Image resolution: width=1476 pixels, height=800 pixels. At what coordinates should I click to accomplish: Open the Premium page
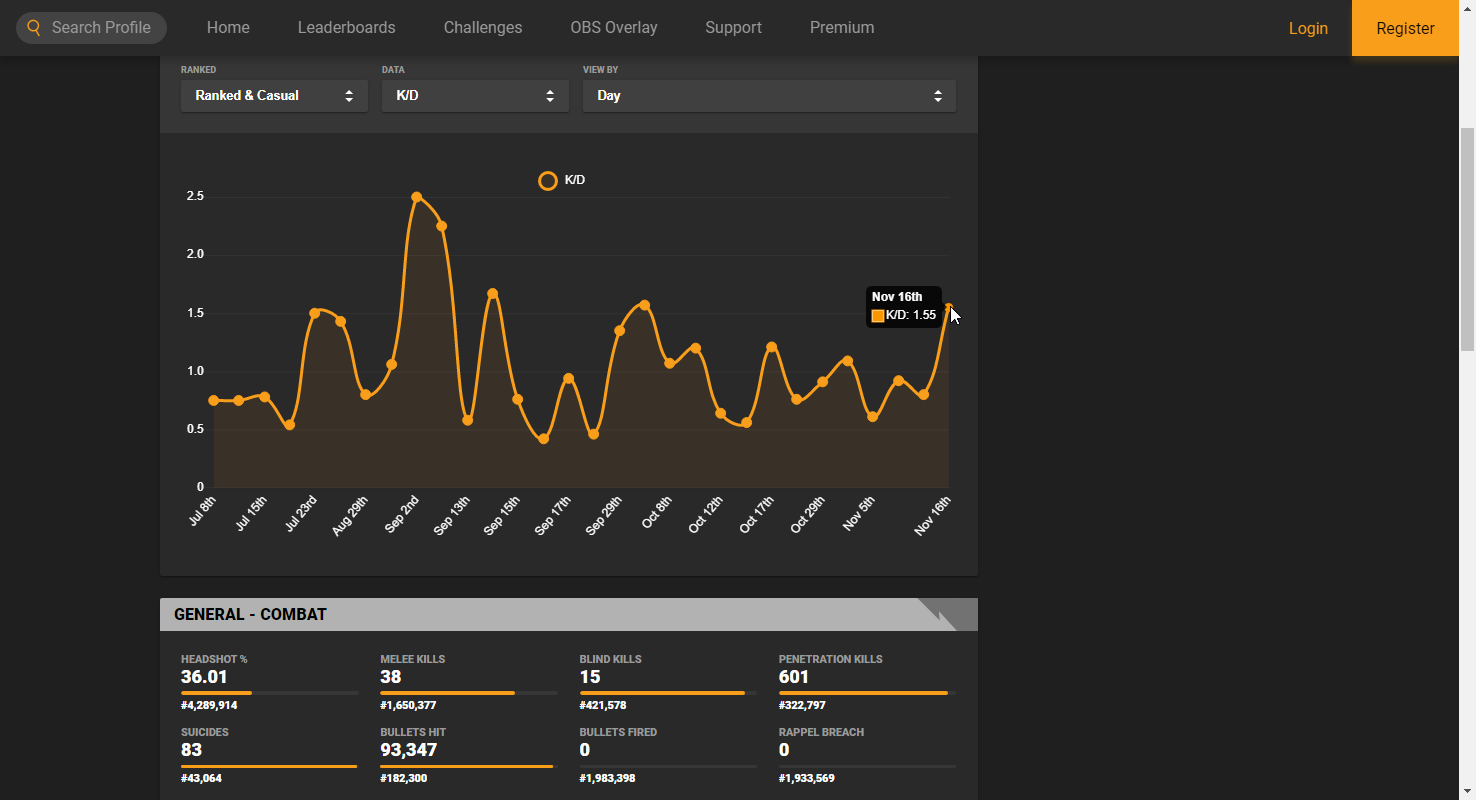(842, 28)
